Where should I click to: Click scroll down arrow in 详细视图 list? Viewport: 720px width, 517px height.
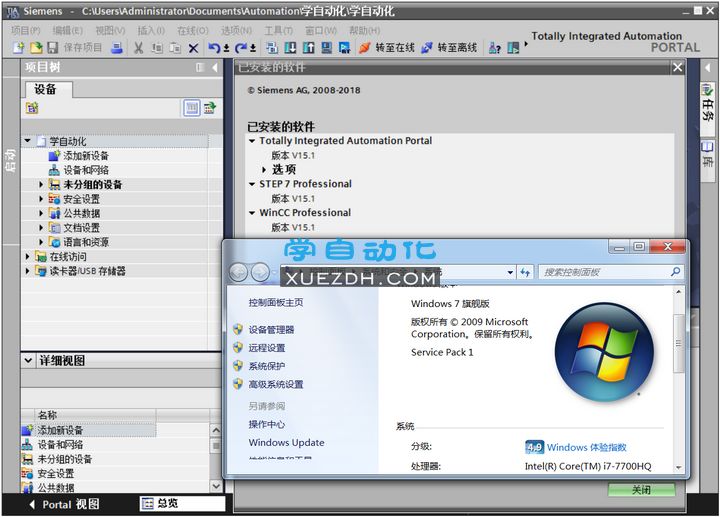click(215, 486)
